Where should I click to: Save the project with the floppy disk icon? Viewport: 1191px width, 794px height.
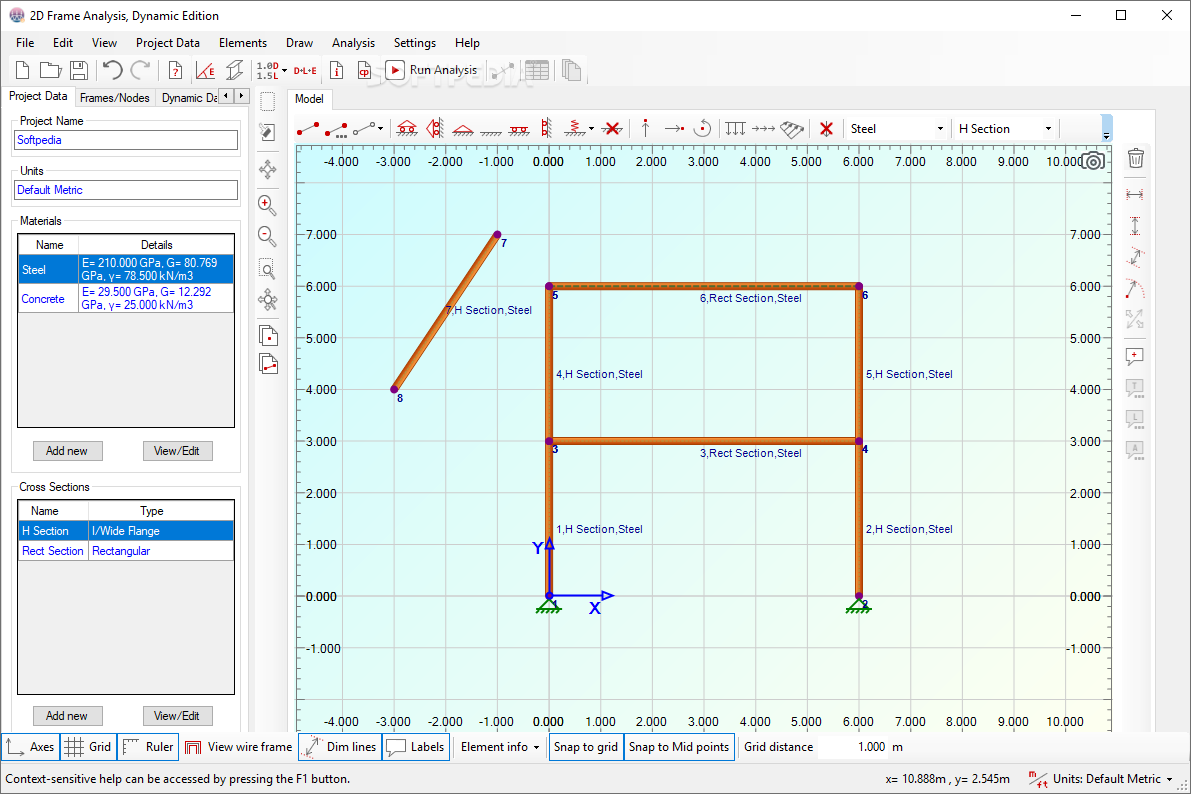(78, 70)
